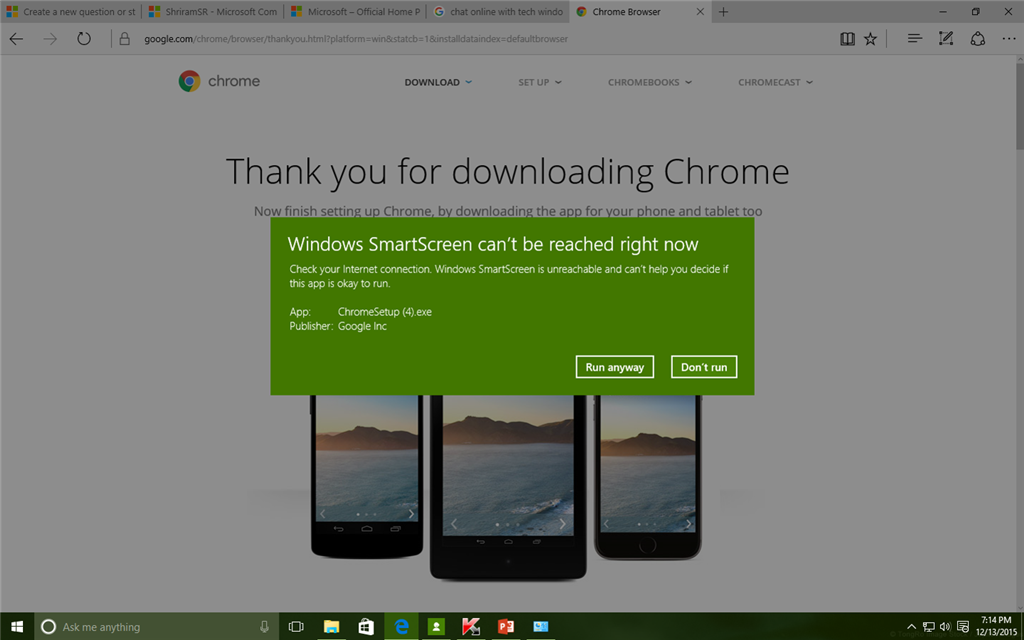
Task: Make a Web Note with pen icon
Action: pos(946,39)
